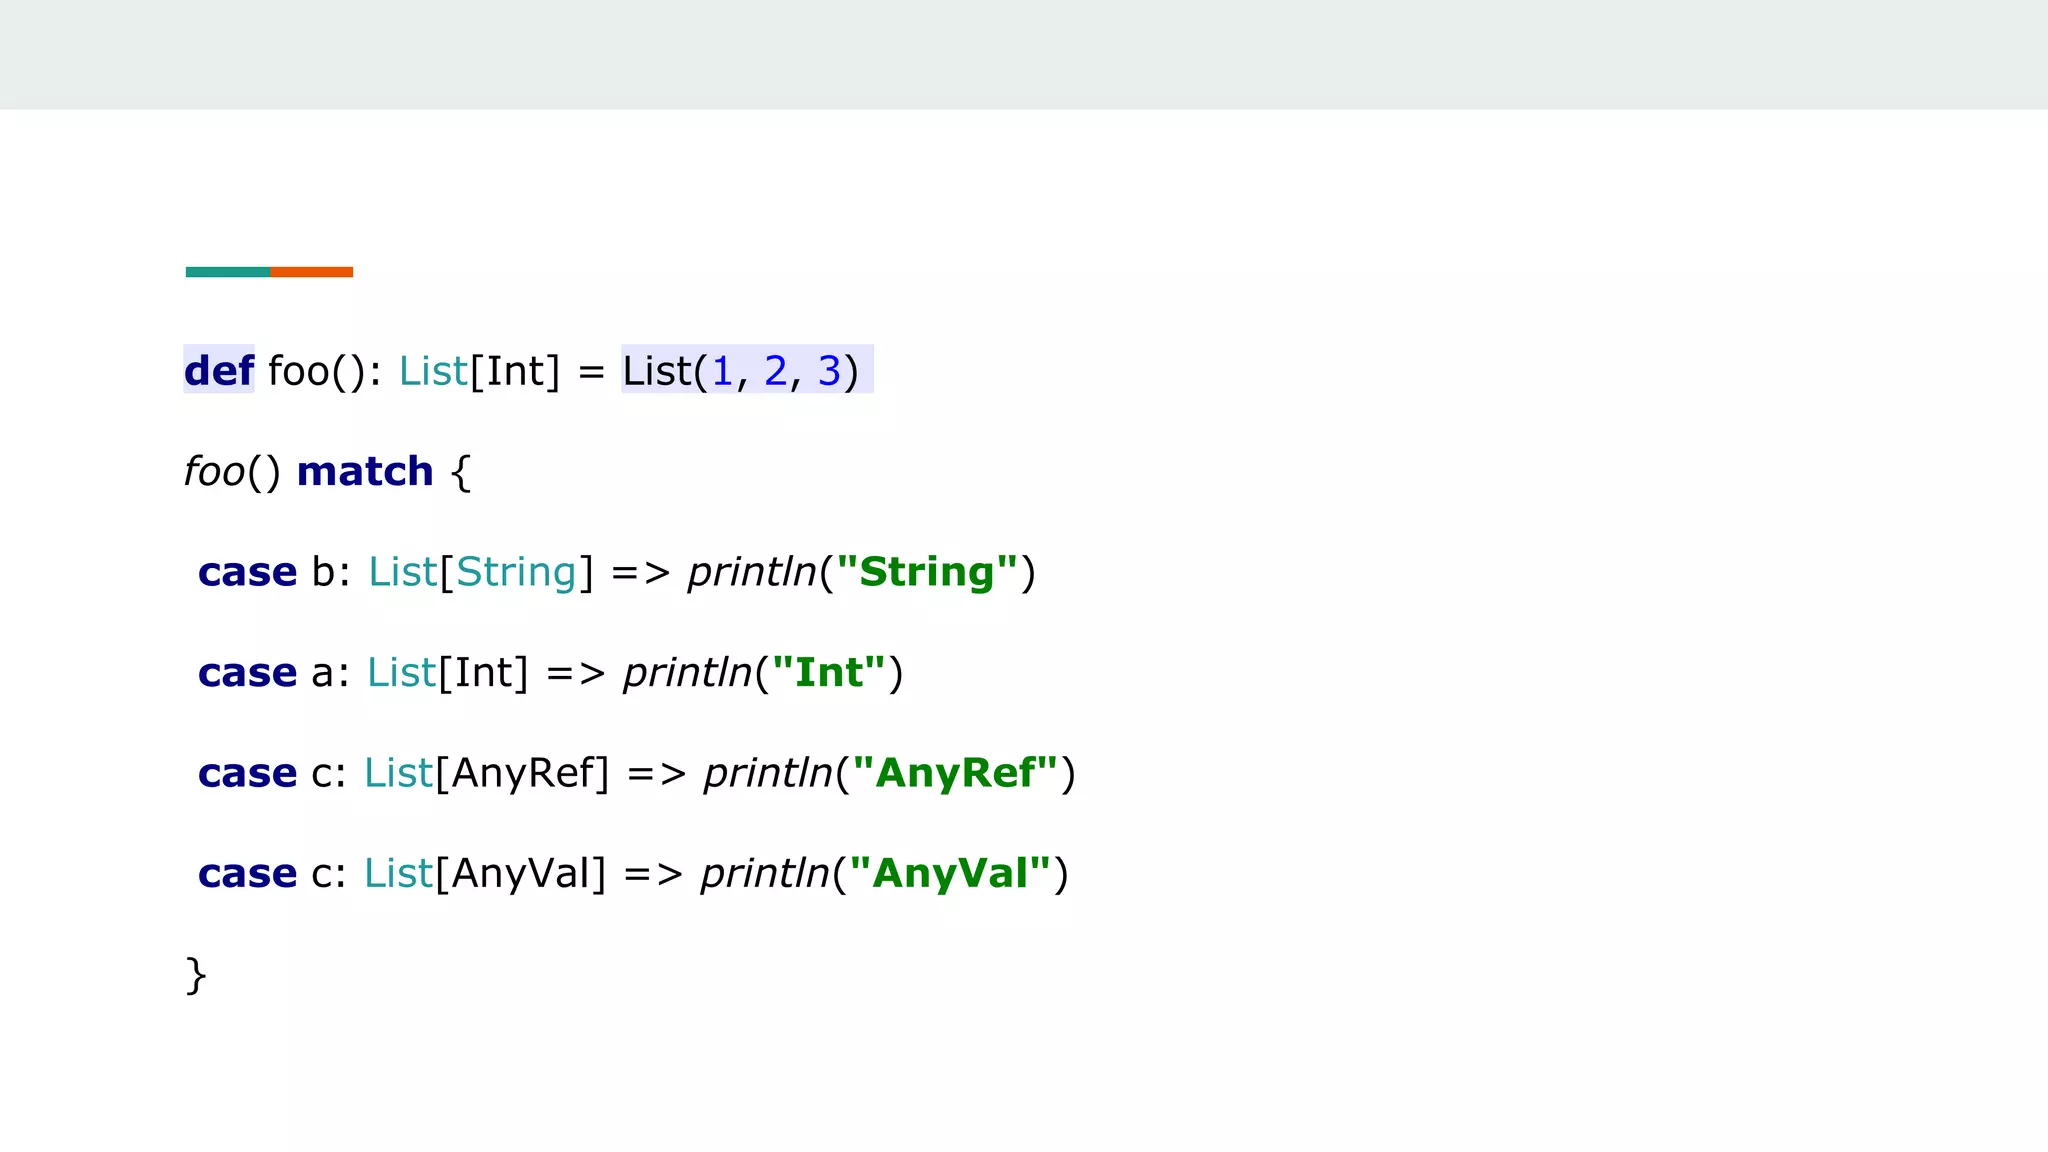Click the green "String" string literal

[x=927, y=571]
